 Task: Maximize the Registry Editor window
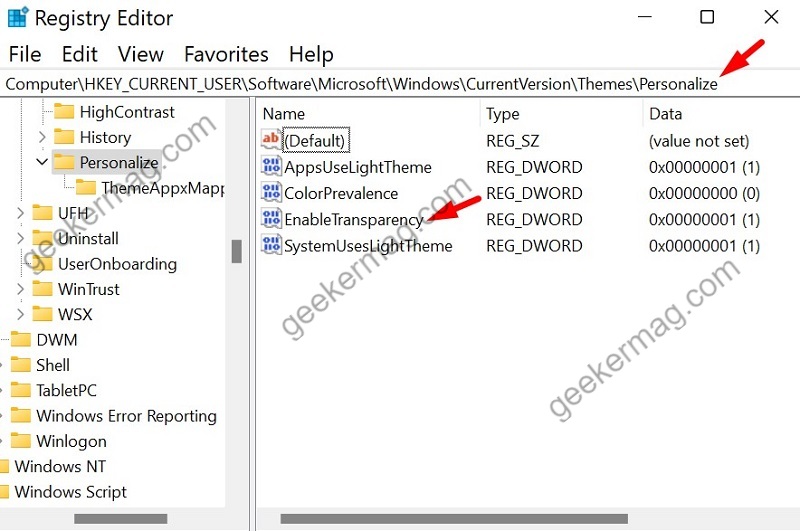[x=707, y=17]
